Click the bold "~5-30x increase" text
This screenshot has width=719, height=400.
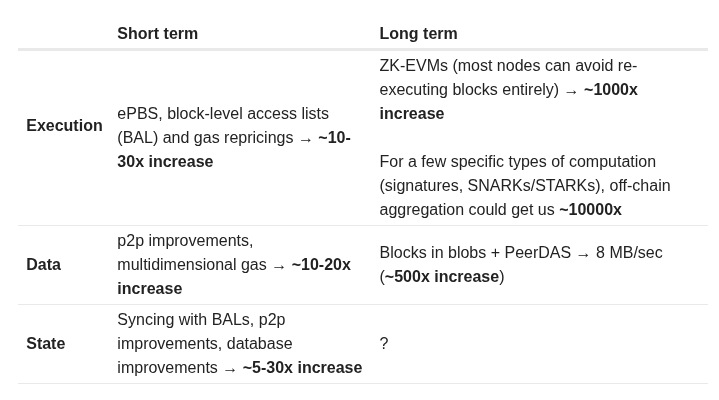pos(302,367)
